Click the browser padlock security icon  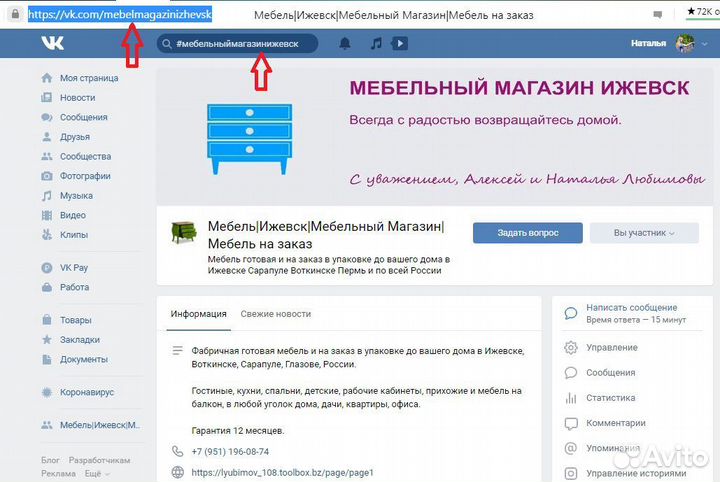[15, 14]
